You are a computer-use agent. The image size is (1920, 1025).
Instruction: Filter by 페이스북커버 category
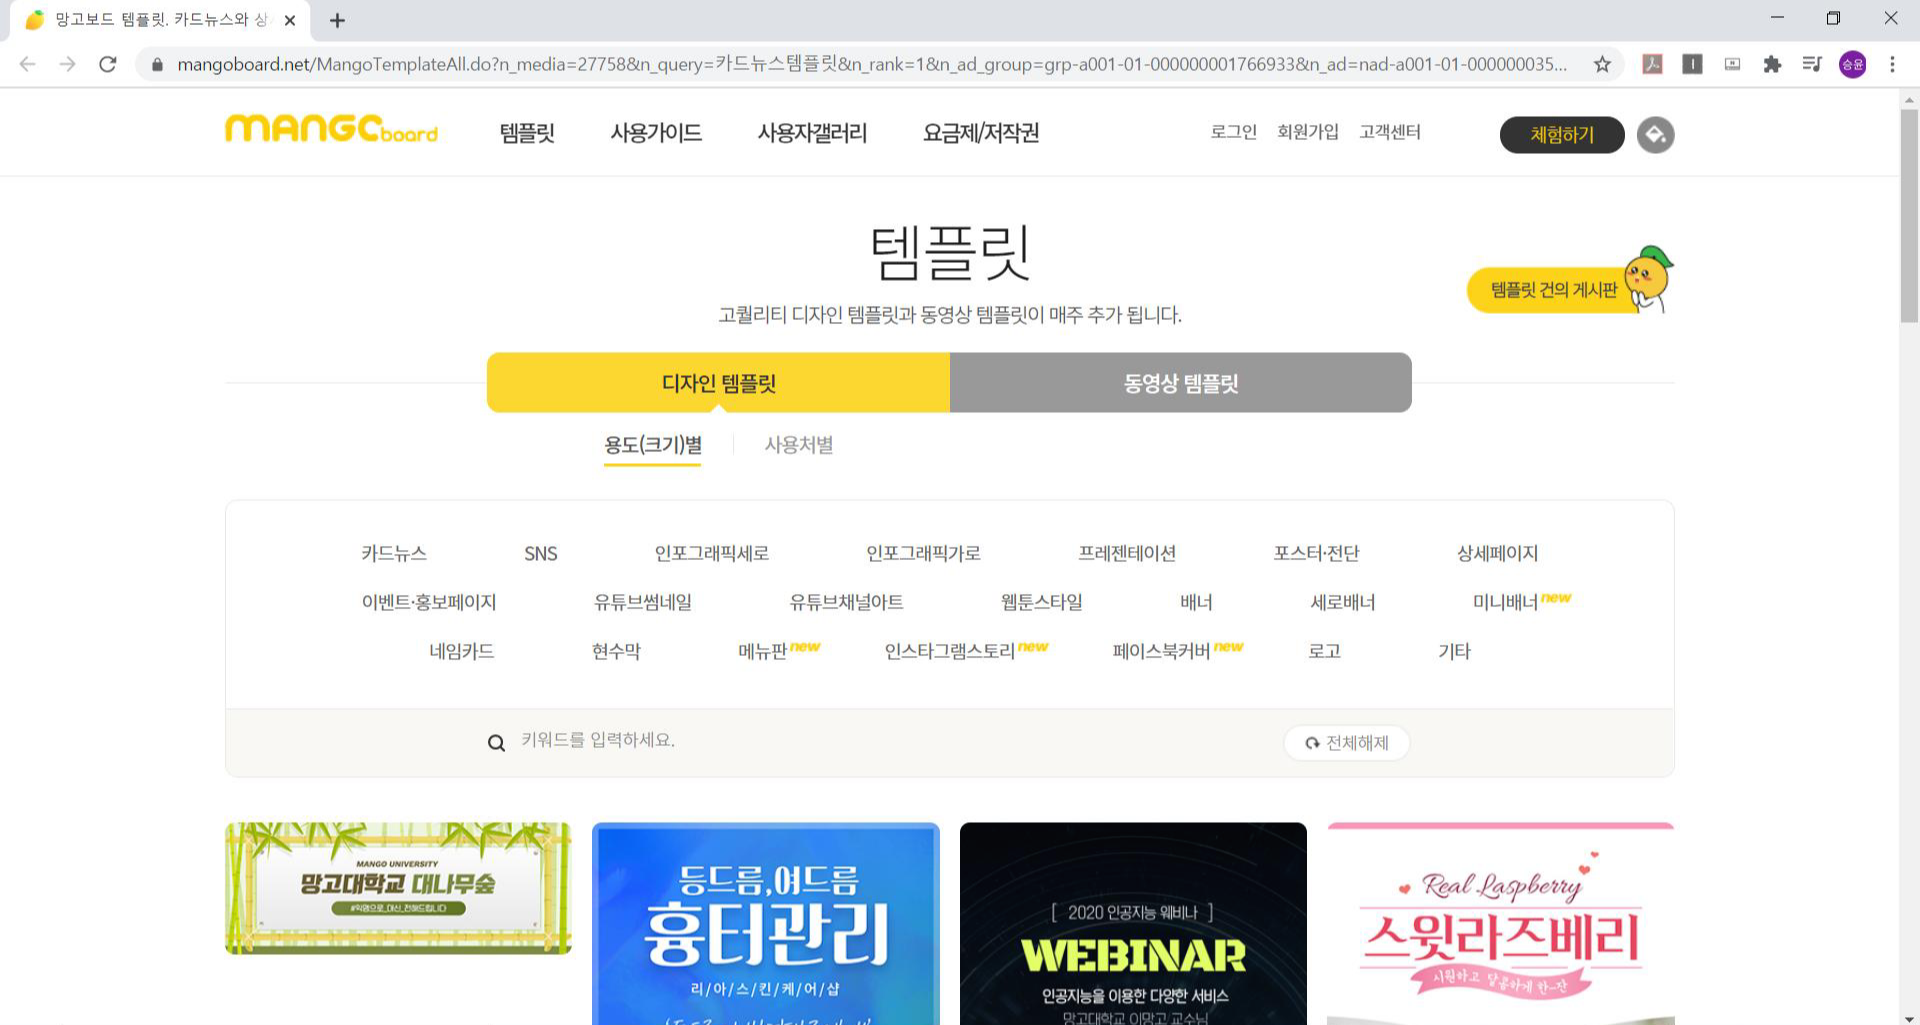pyautogui.click(x=1162, y=651)
